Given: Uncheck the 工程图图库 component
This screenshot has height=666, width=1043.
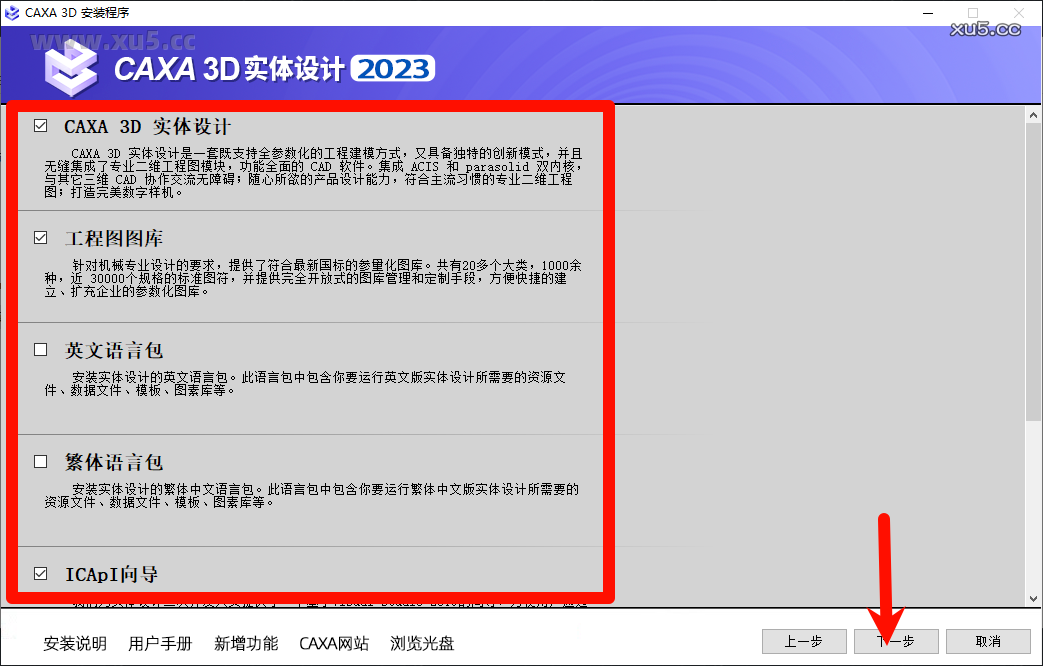Looking at the screenshot, I should tap(41, 237).
